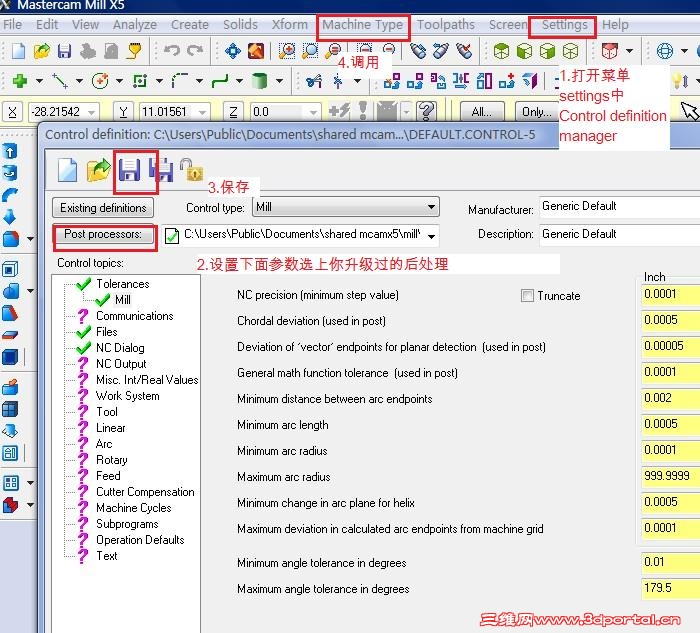The width and height of the screenshot is (700, 633).
Task: Click the globe icon in top toolbar
Action: coord(665,51)
